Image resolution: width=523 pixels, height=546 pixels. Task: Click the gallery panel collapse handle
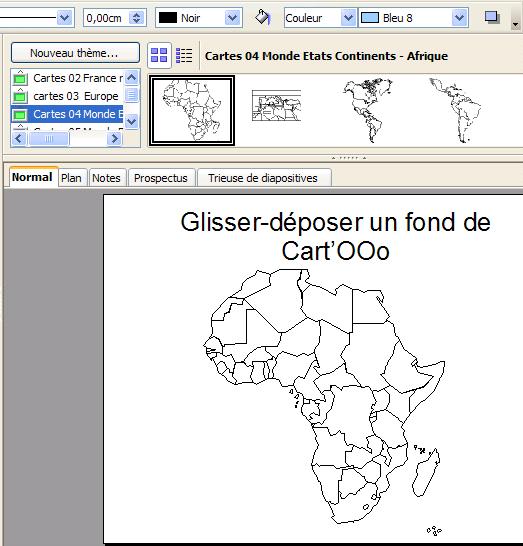(349, 158)
